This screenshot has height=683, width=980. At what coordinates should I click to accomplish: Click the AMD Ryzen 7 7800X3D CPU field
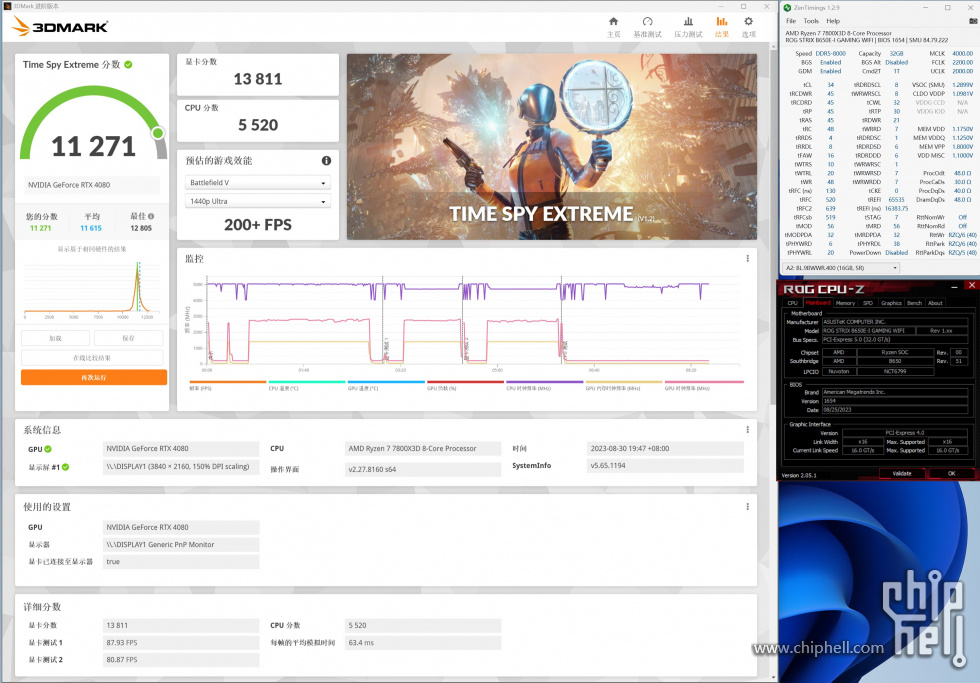coord(424,449)
